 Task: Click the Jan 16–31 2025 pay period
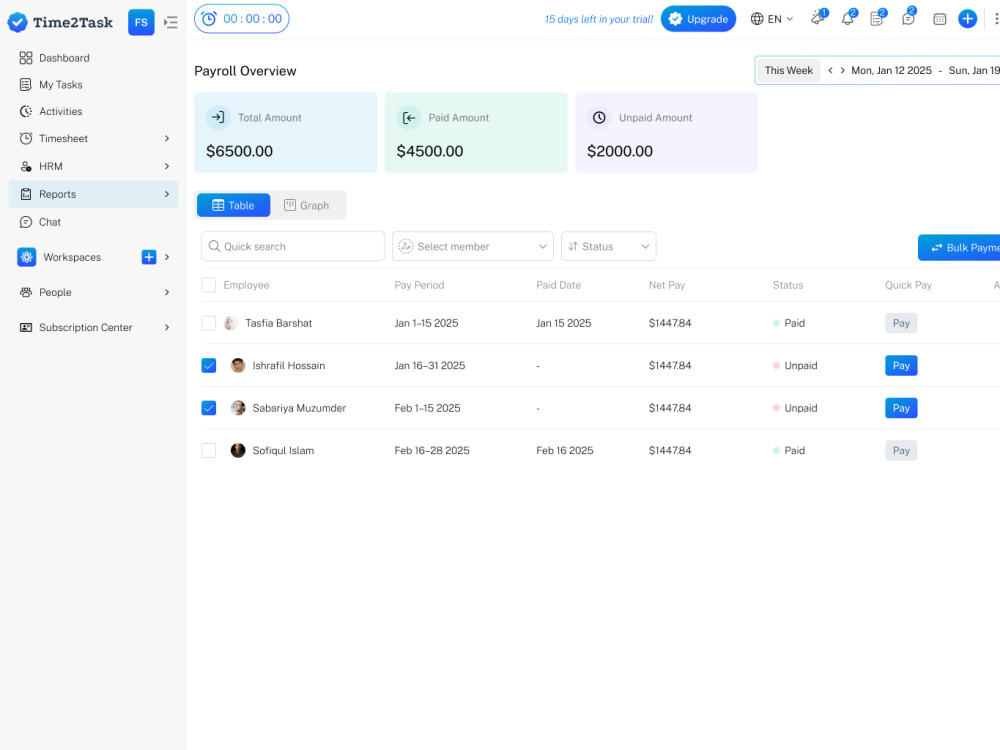[x=430, y=365]
